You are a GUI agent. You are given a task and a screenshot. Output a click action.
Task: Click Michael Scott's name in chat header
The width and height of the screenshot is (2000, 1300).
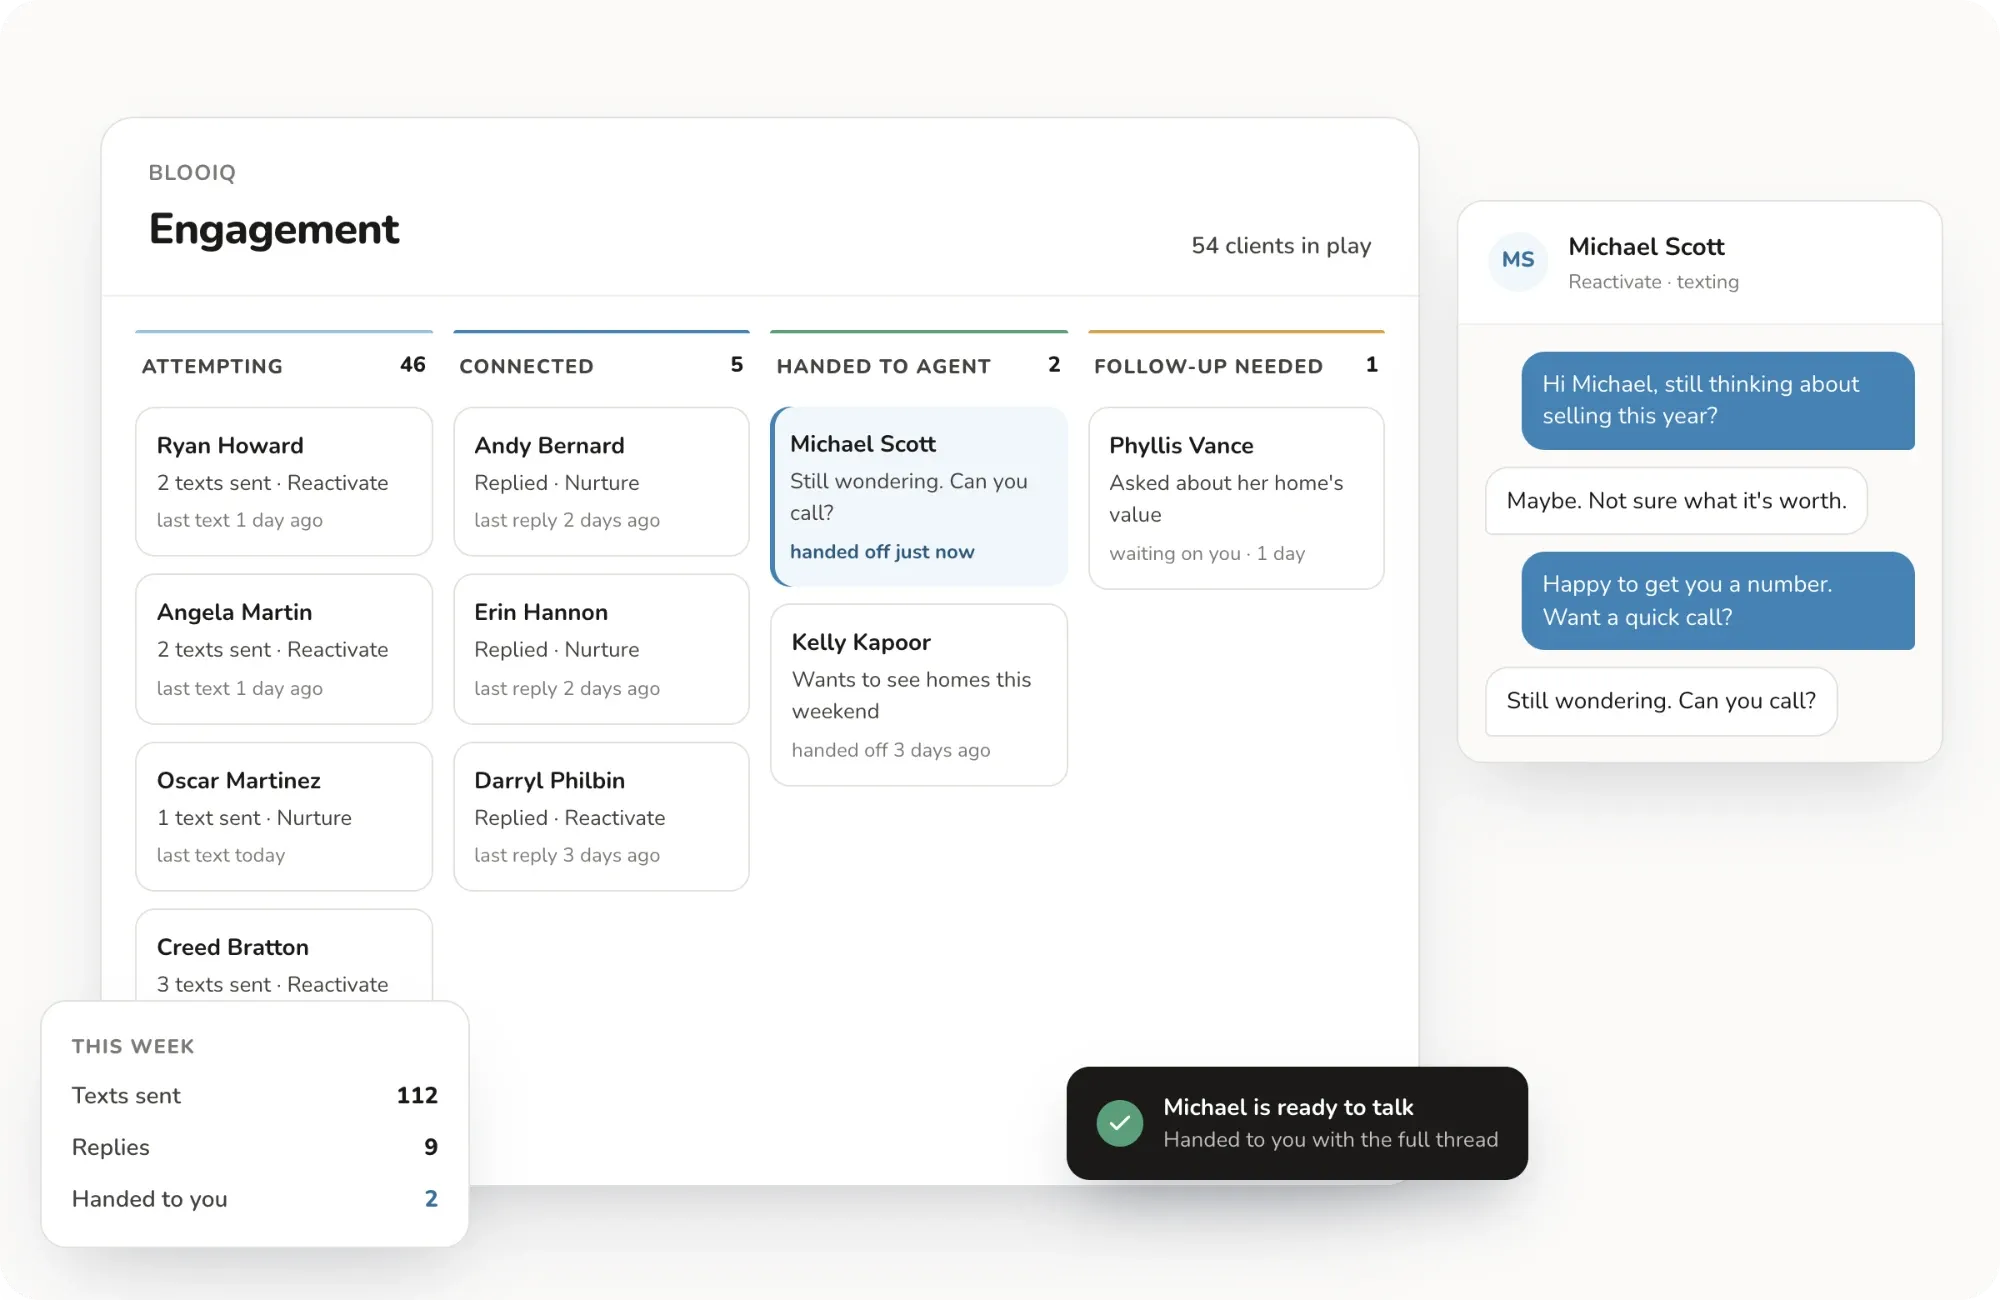click(1646, 247)
